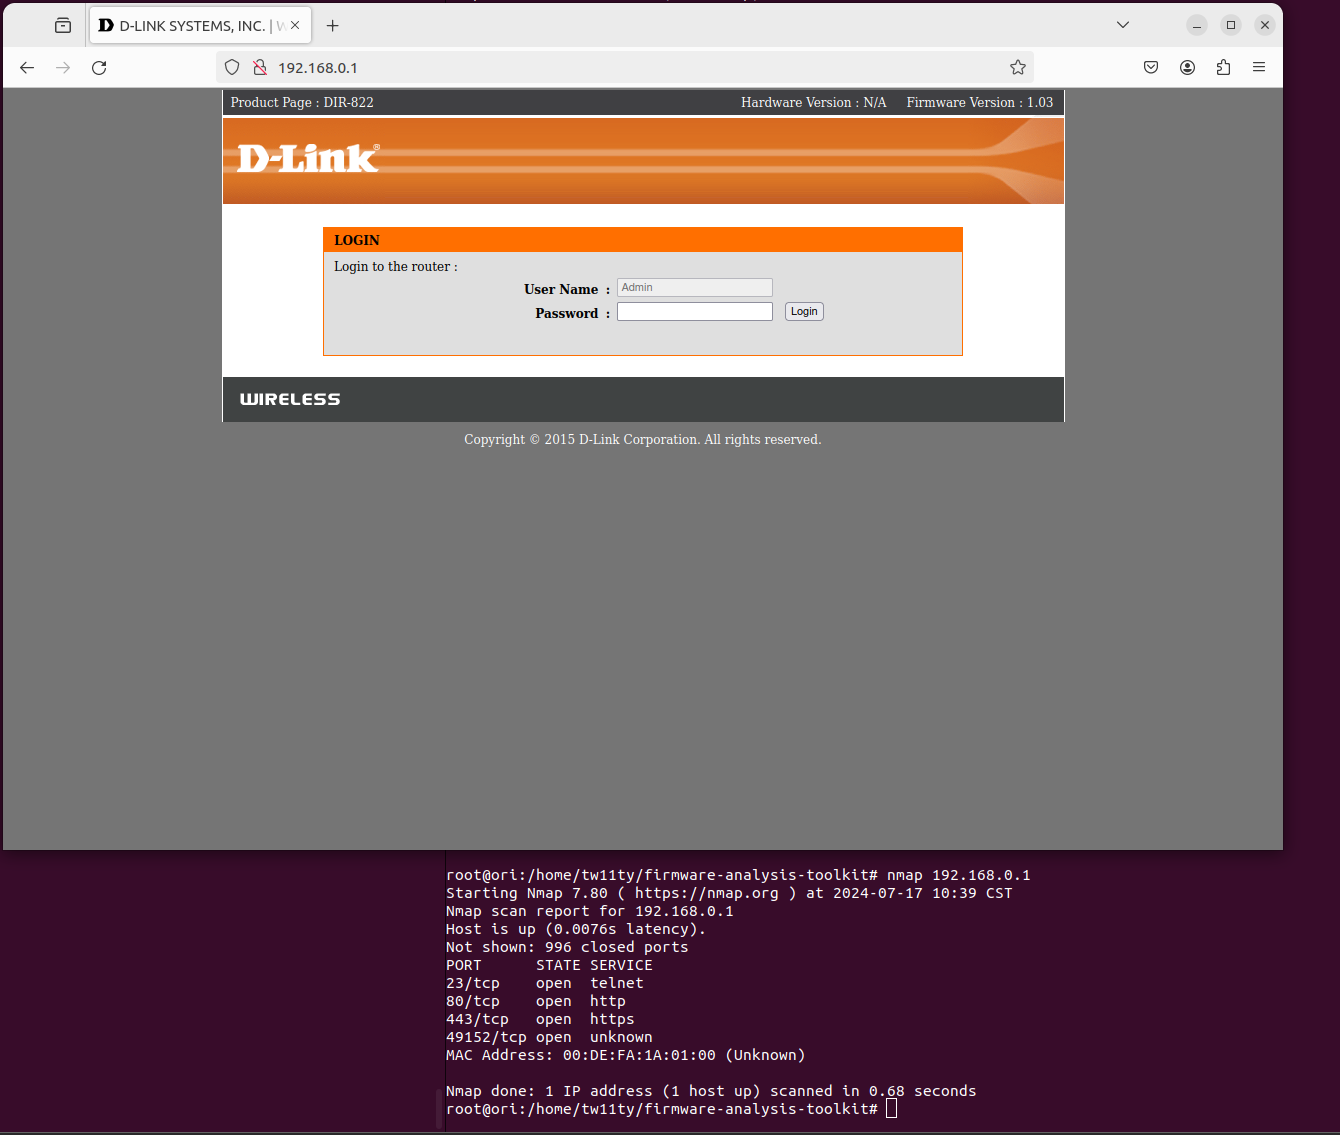The width and height of the screenshot is (1340, 1135).
Task: Select the D-LINK SYSTEMS, INC. tab
Action: click(201, 25)
